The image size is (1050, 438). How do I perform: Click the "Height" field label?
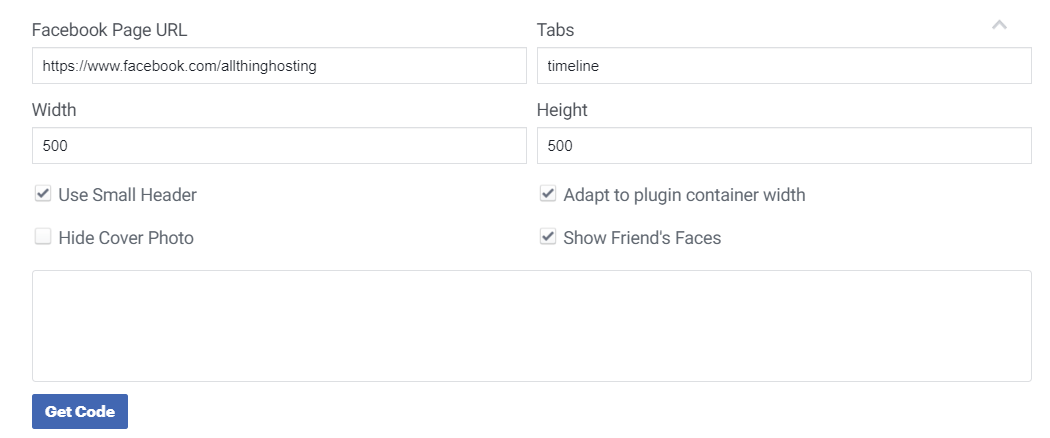562,110
